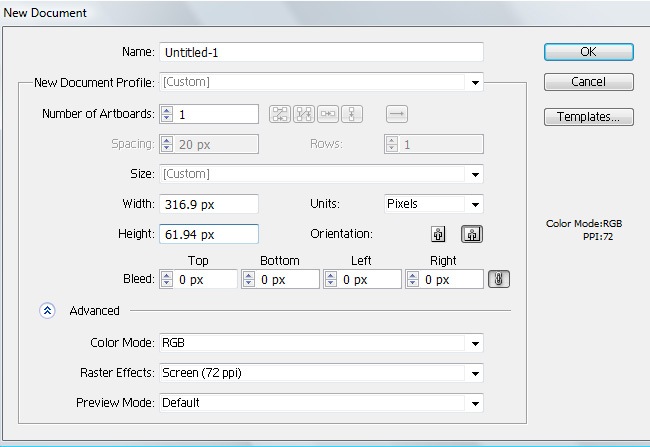
Task: Click the Grid by Row artboard icon
Action: 279,114
